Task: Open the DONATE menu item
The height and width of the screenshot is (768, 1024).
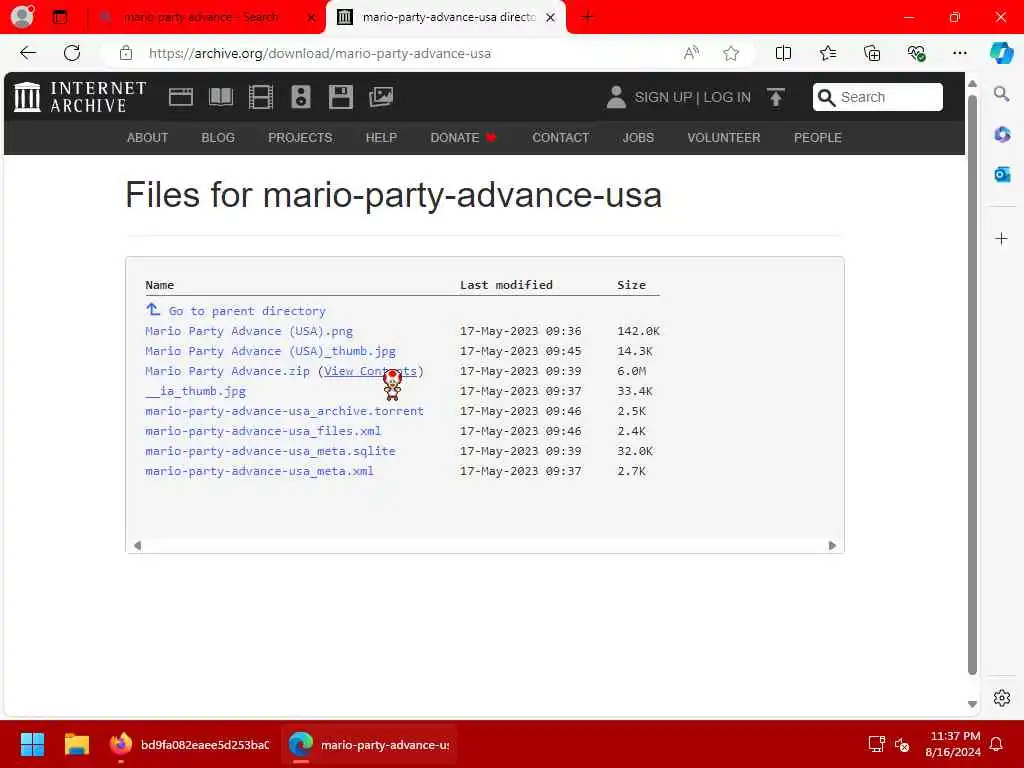Action: pos(463,138)
